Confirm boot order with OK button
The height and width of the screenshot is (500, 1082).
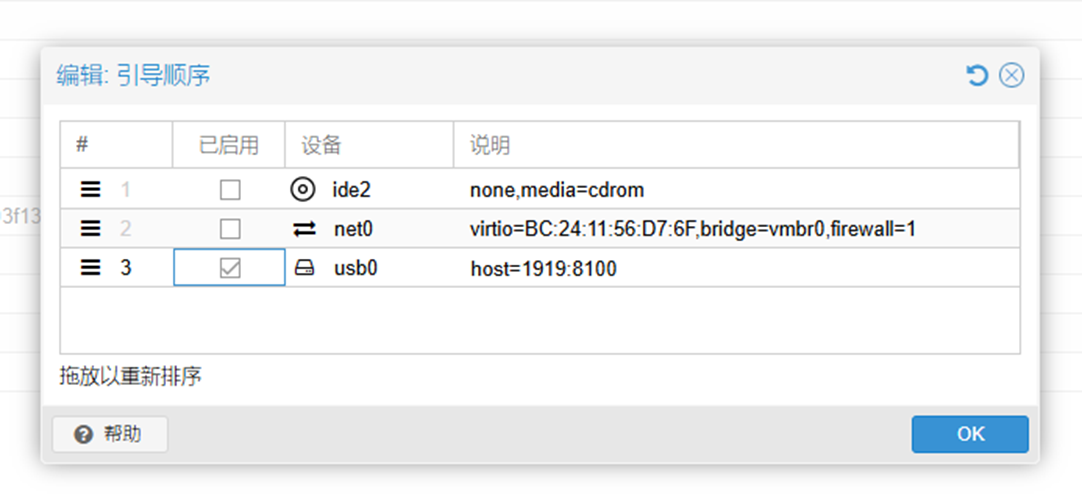tap(970, 434)
